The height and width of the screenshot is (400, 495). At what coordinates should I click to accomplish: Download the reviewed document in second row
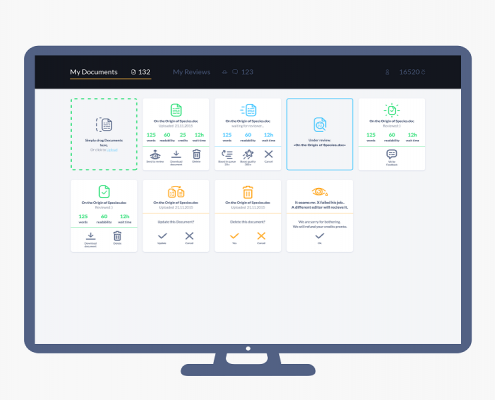pyautogui.click(x=90, y=239)
